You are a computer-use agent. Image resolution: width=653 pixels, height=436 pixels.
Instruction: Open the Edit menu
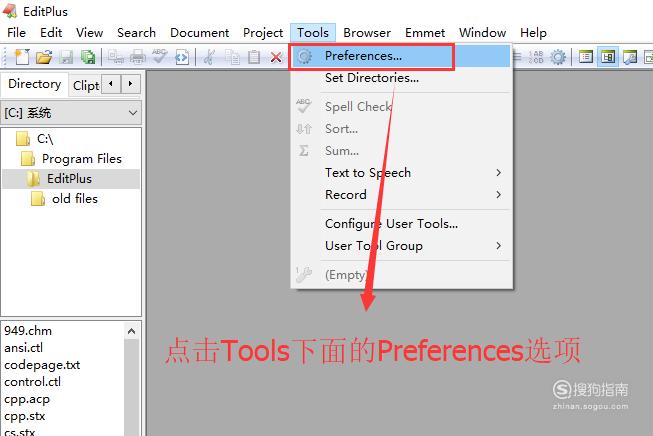[51, 32]
